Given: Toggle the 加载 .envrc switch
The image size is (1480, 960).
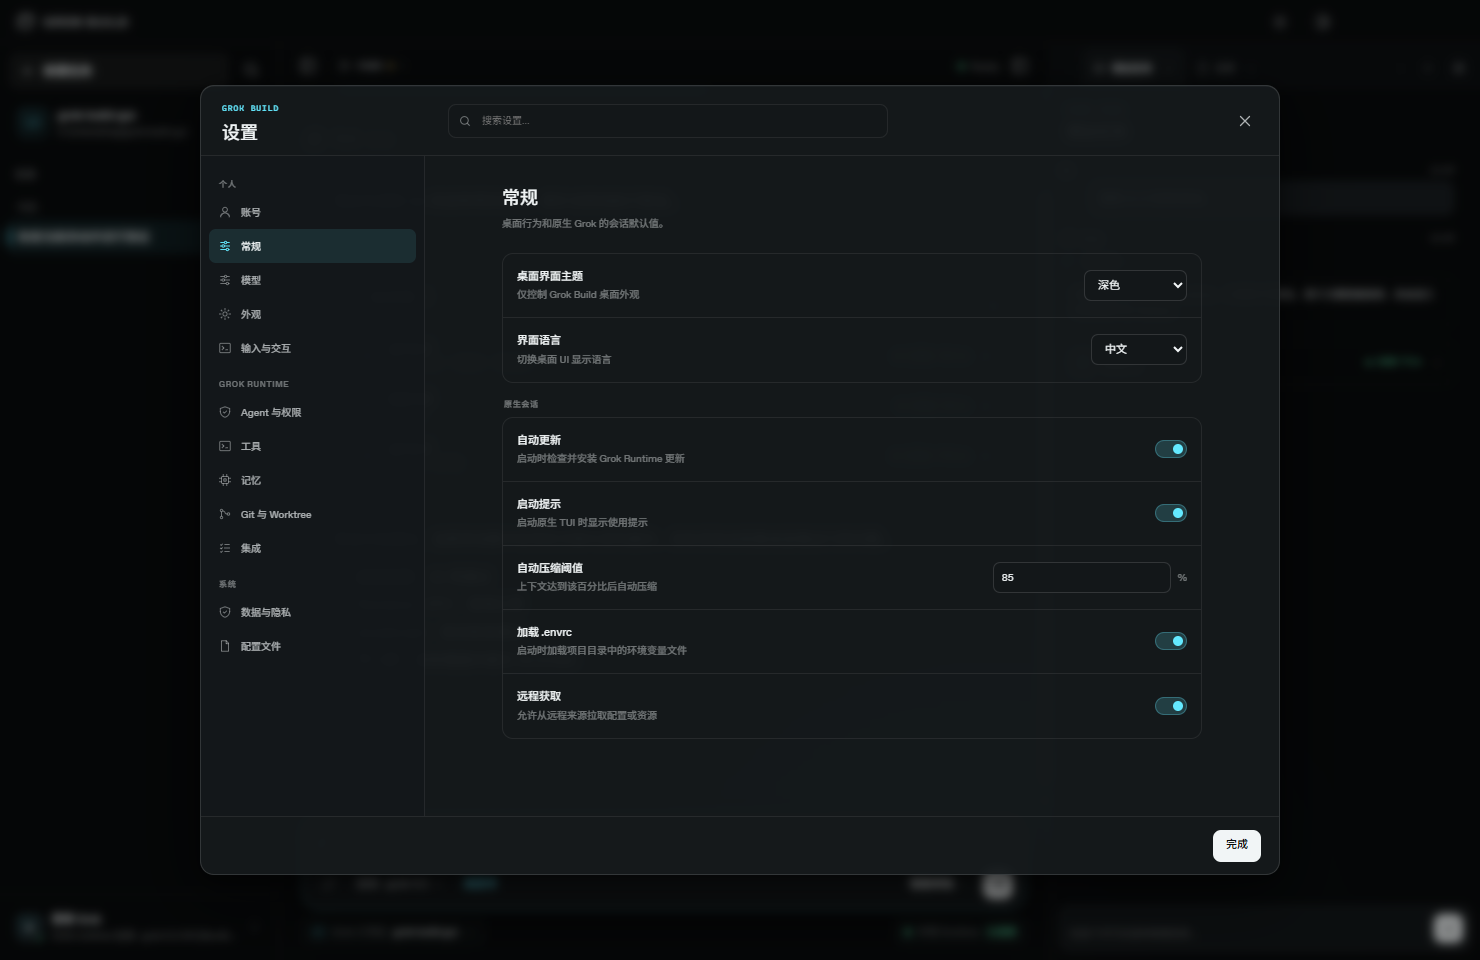Looking at the screenshot, I should (x=1171, y=641).
